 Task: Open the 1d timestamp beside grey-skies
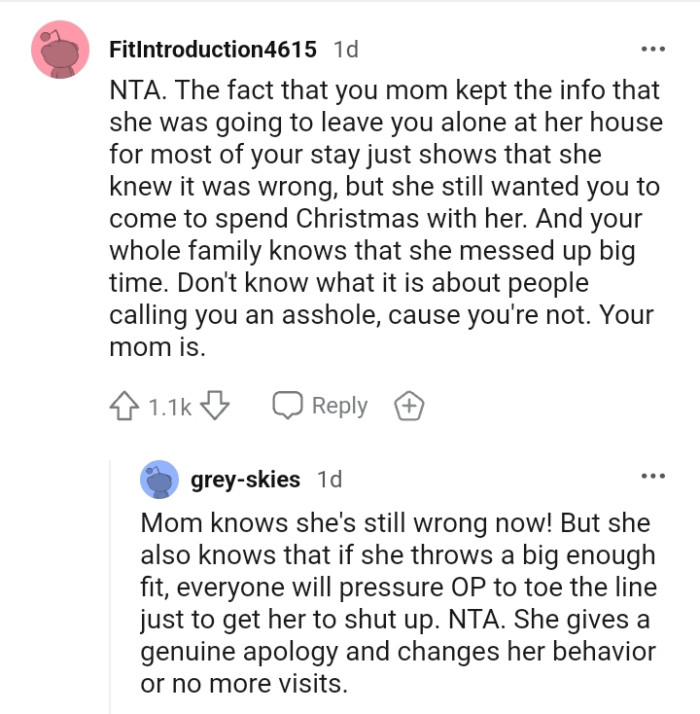(x=328, y=479)
